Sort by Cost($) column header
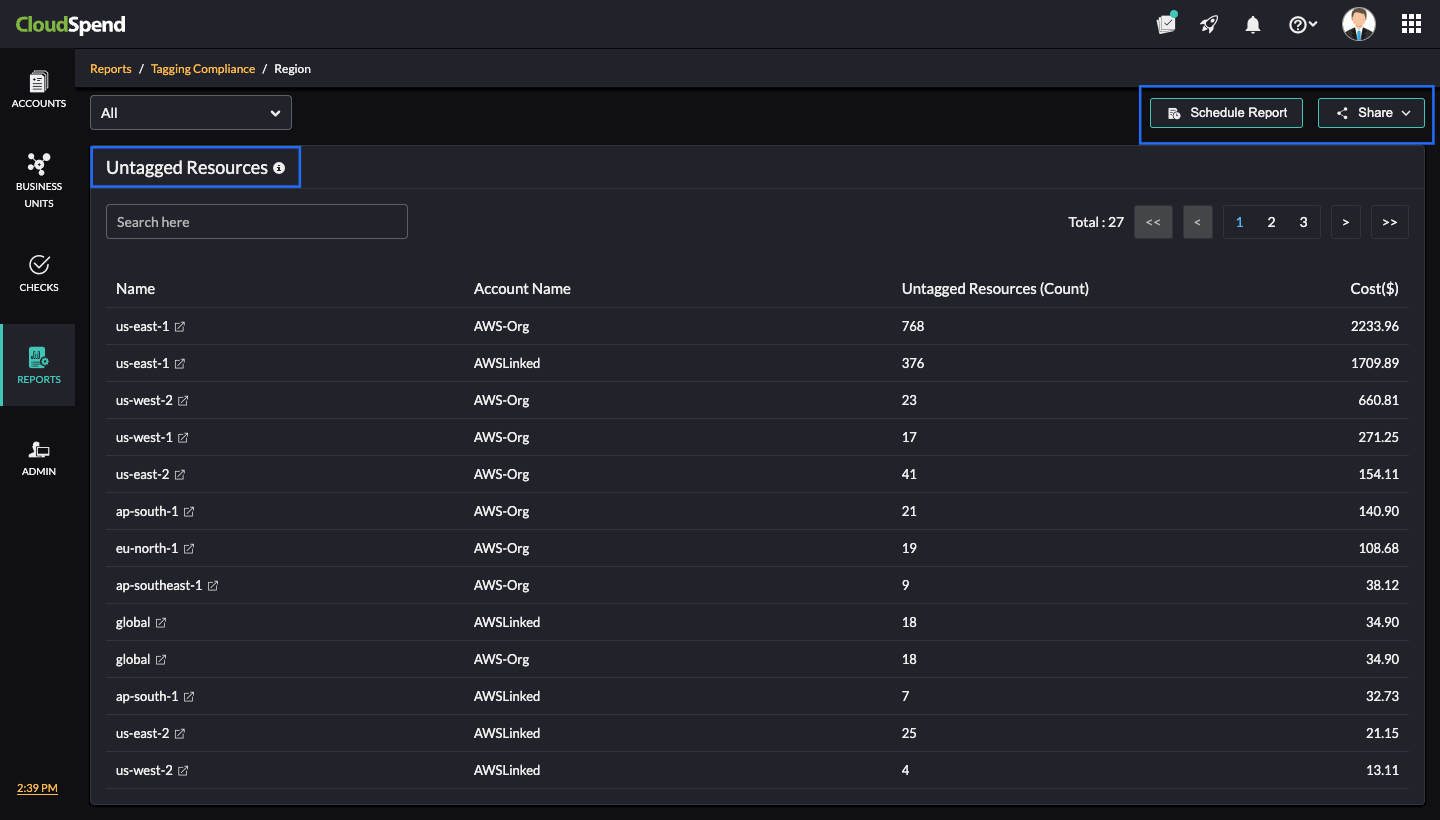Viewport: 1440px width, 820px height. tap(1374, 289)
